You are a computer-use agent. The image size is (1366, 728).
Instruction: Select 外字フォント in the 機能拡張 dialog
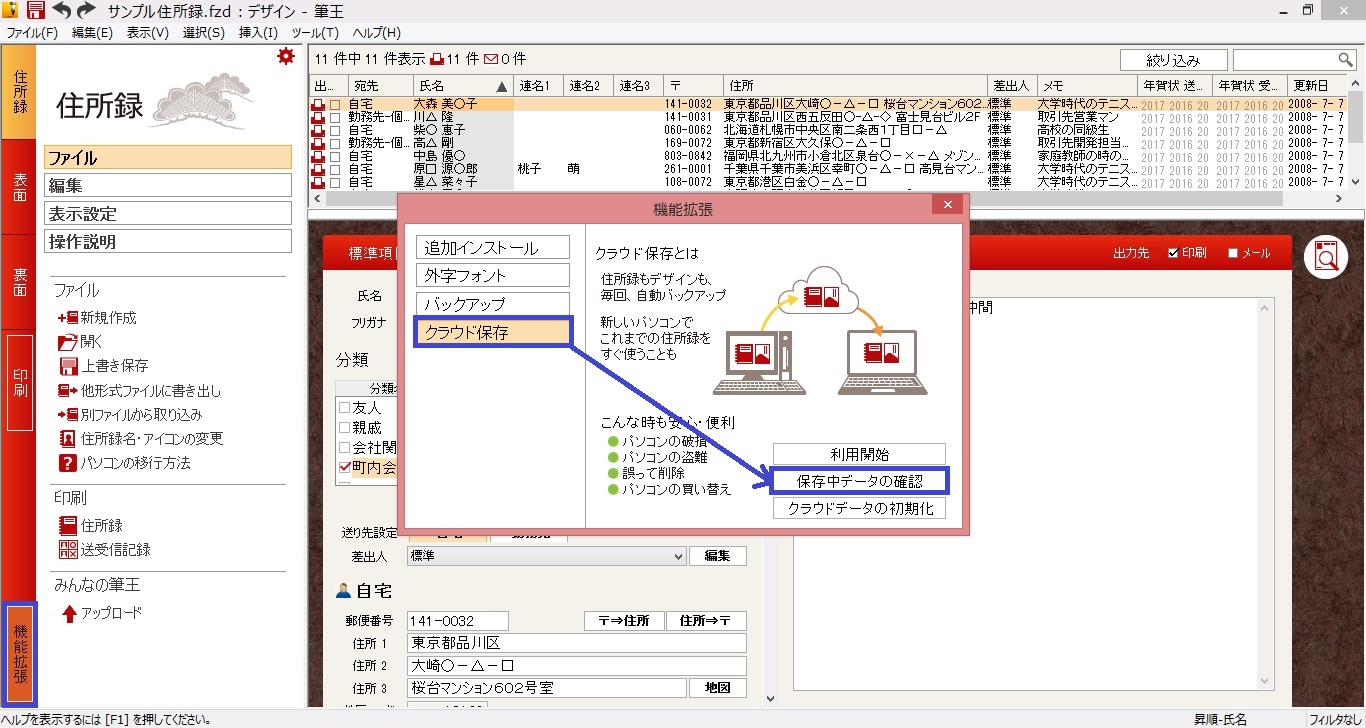pyautogui.click(x=493, y=276)
